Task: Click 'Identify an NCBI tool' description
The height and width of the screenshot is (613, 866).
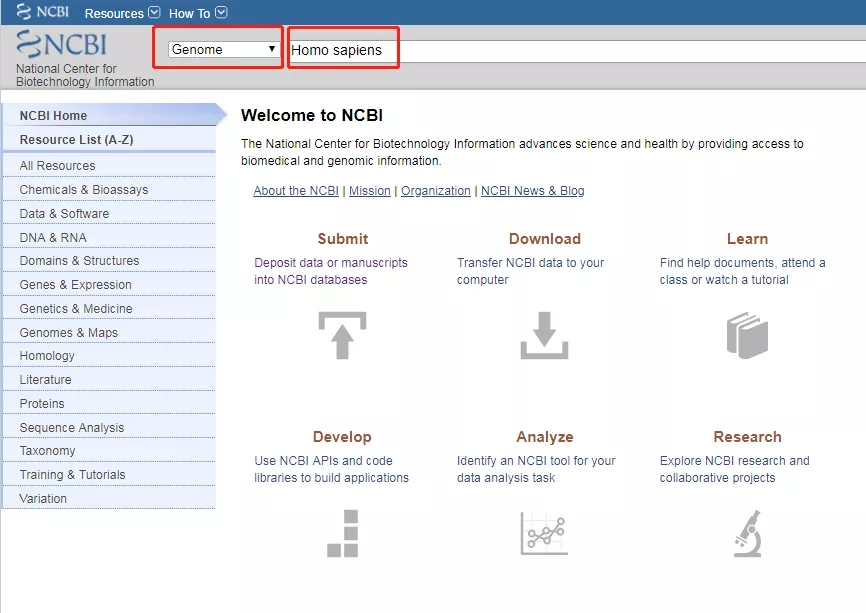Action: [x=536, y=469]
